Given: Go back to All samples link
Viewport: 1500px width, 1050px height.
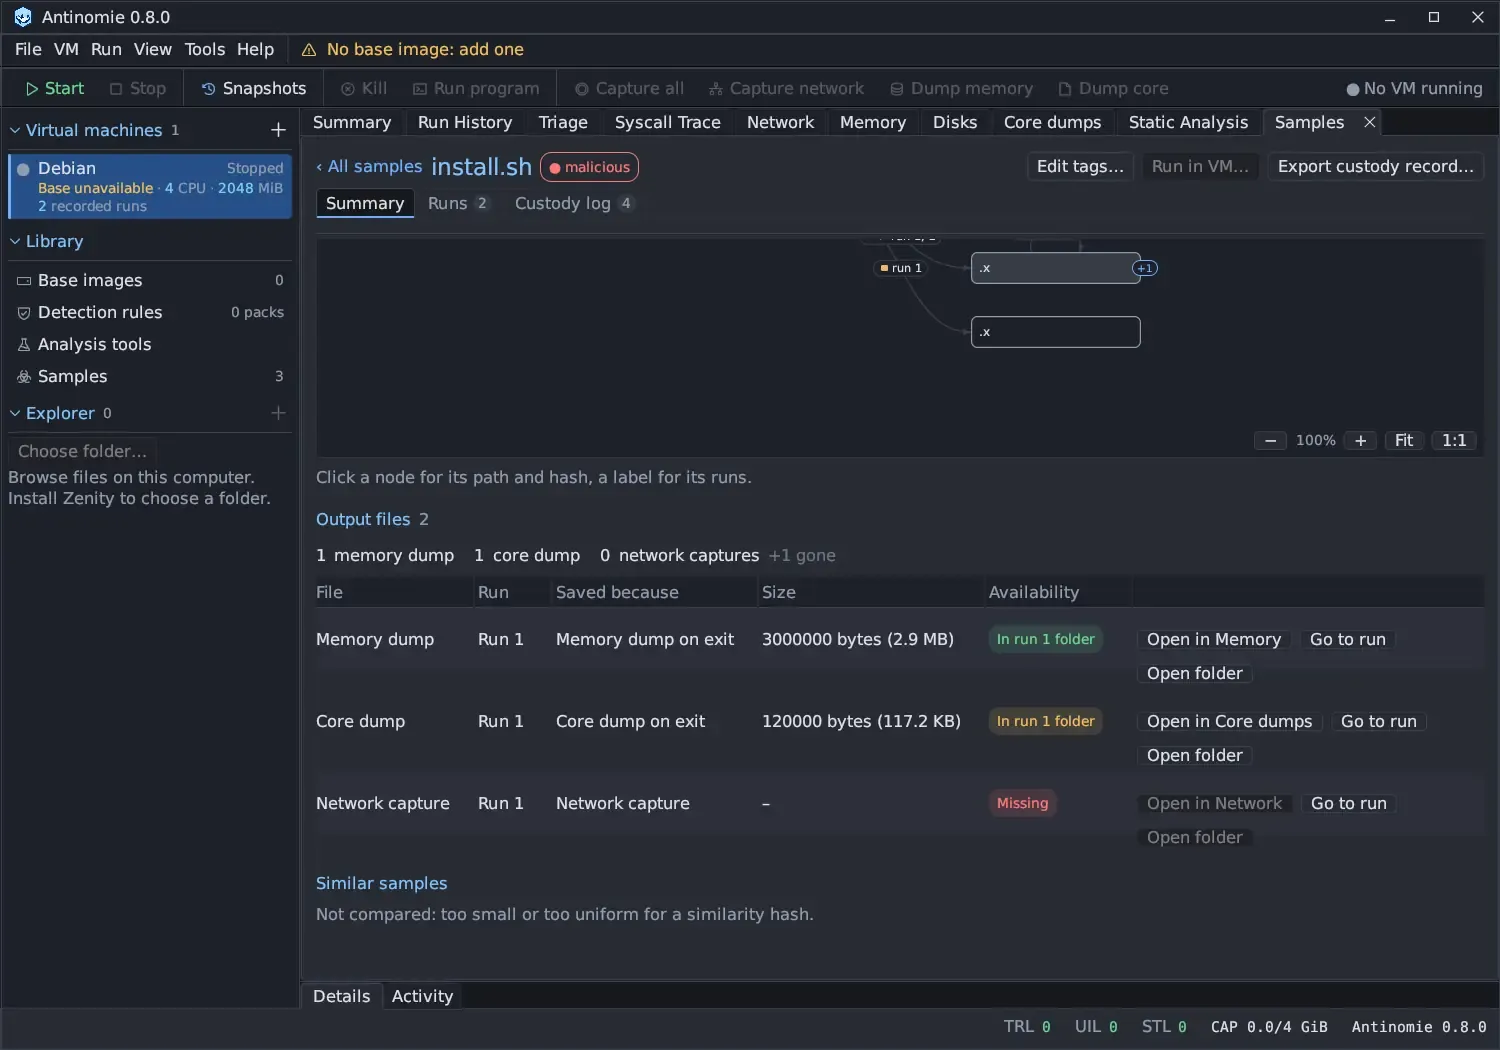Looking at the screenshot, I should [369, 167].
